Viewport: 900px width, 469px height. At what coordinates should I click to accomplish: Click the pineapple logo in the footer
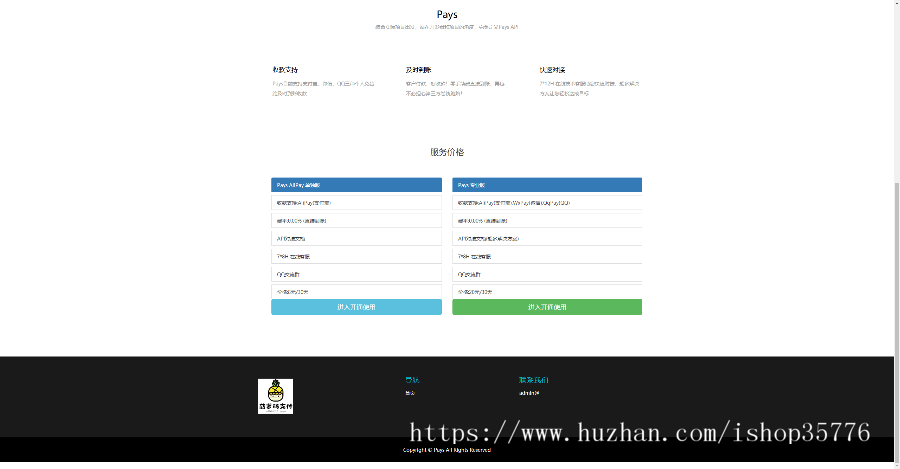275,396
